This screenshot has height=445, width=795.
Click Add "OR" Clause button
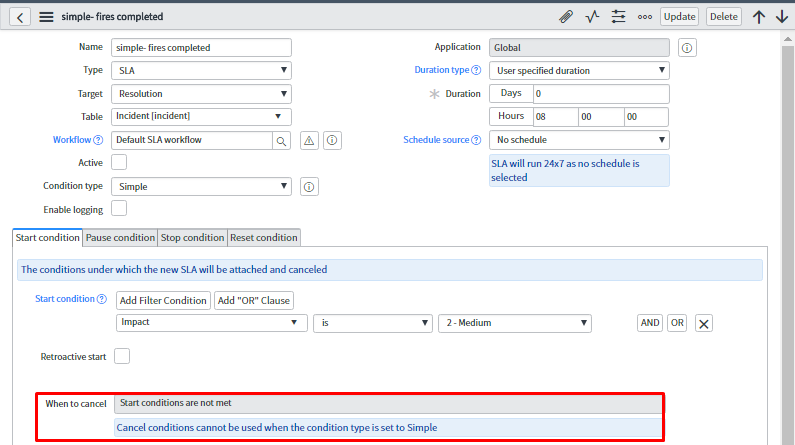(254, 301)
